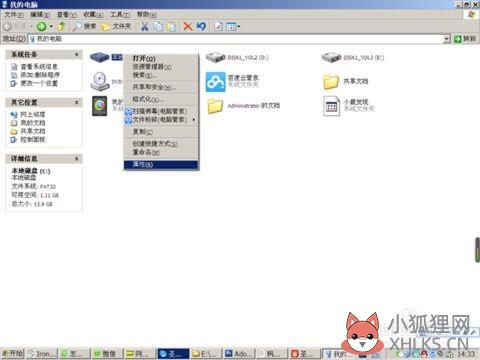The height and width of the screenshot is (360, 480).
Task: Select the highlighted local disk drive icon
Action: coord(100,57)
